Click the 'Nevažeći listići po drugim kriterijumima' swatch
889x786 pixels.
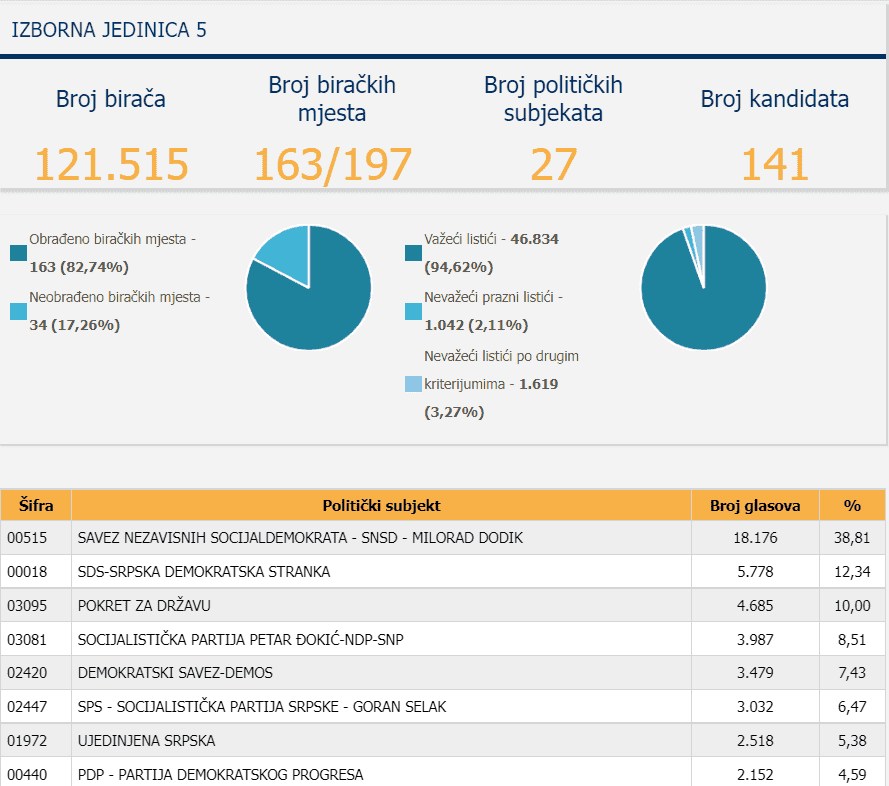414,384
